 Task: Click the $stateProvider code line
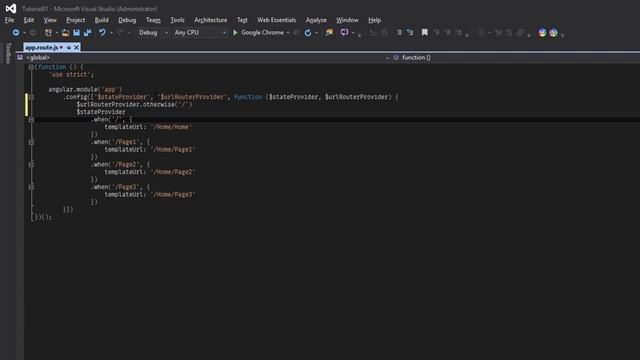pos(101,112)
